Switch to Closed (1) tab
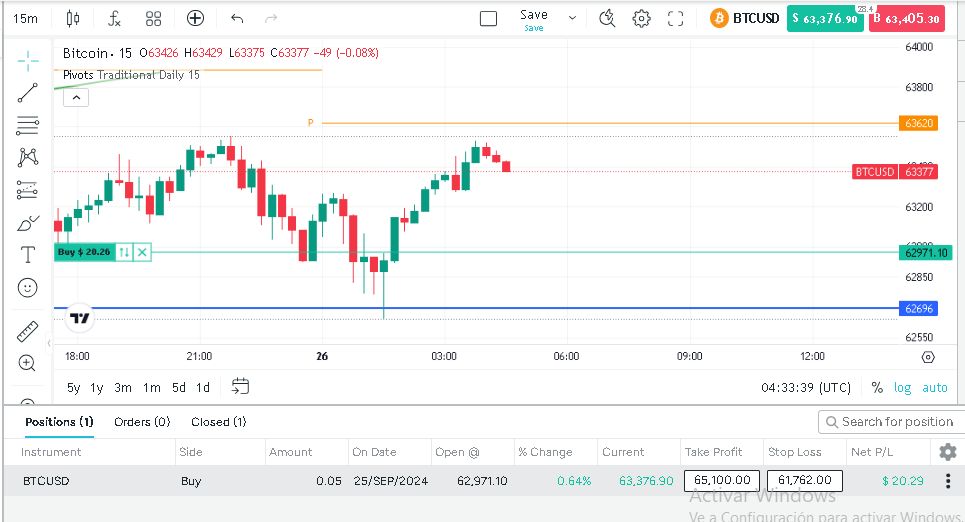 click(x=218, y=422)
